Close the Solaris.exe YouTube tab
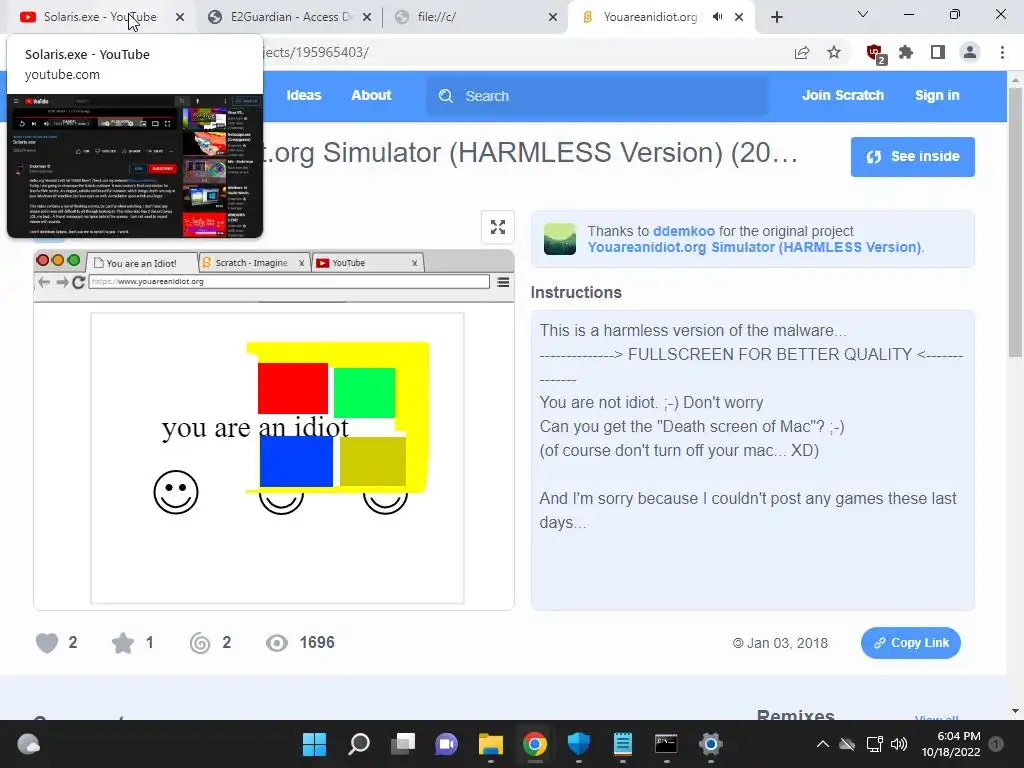Viewport: 1024px width, 768px height. point(180,17)
